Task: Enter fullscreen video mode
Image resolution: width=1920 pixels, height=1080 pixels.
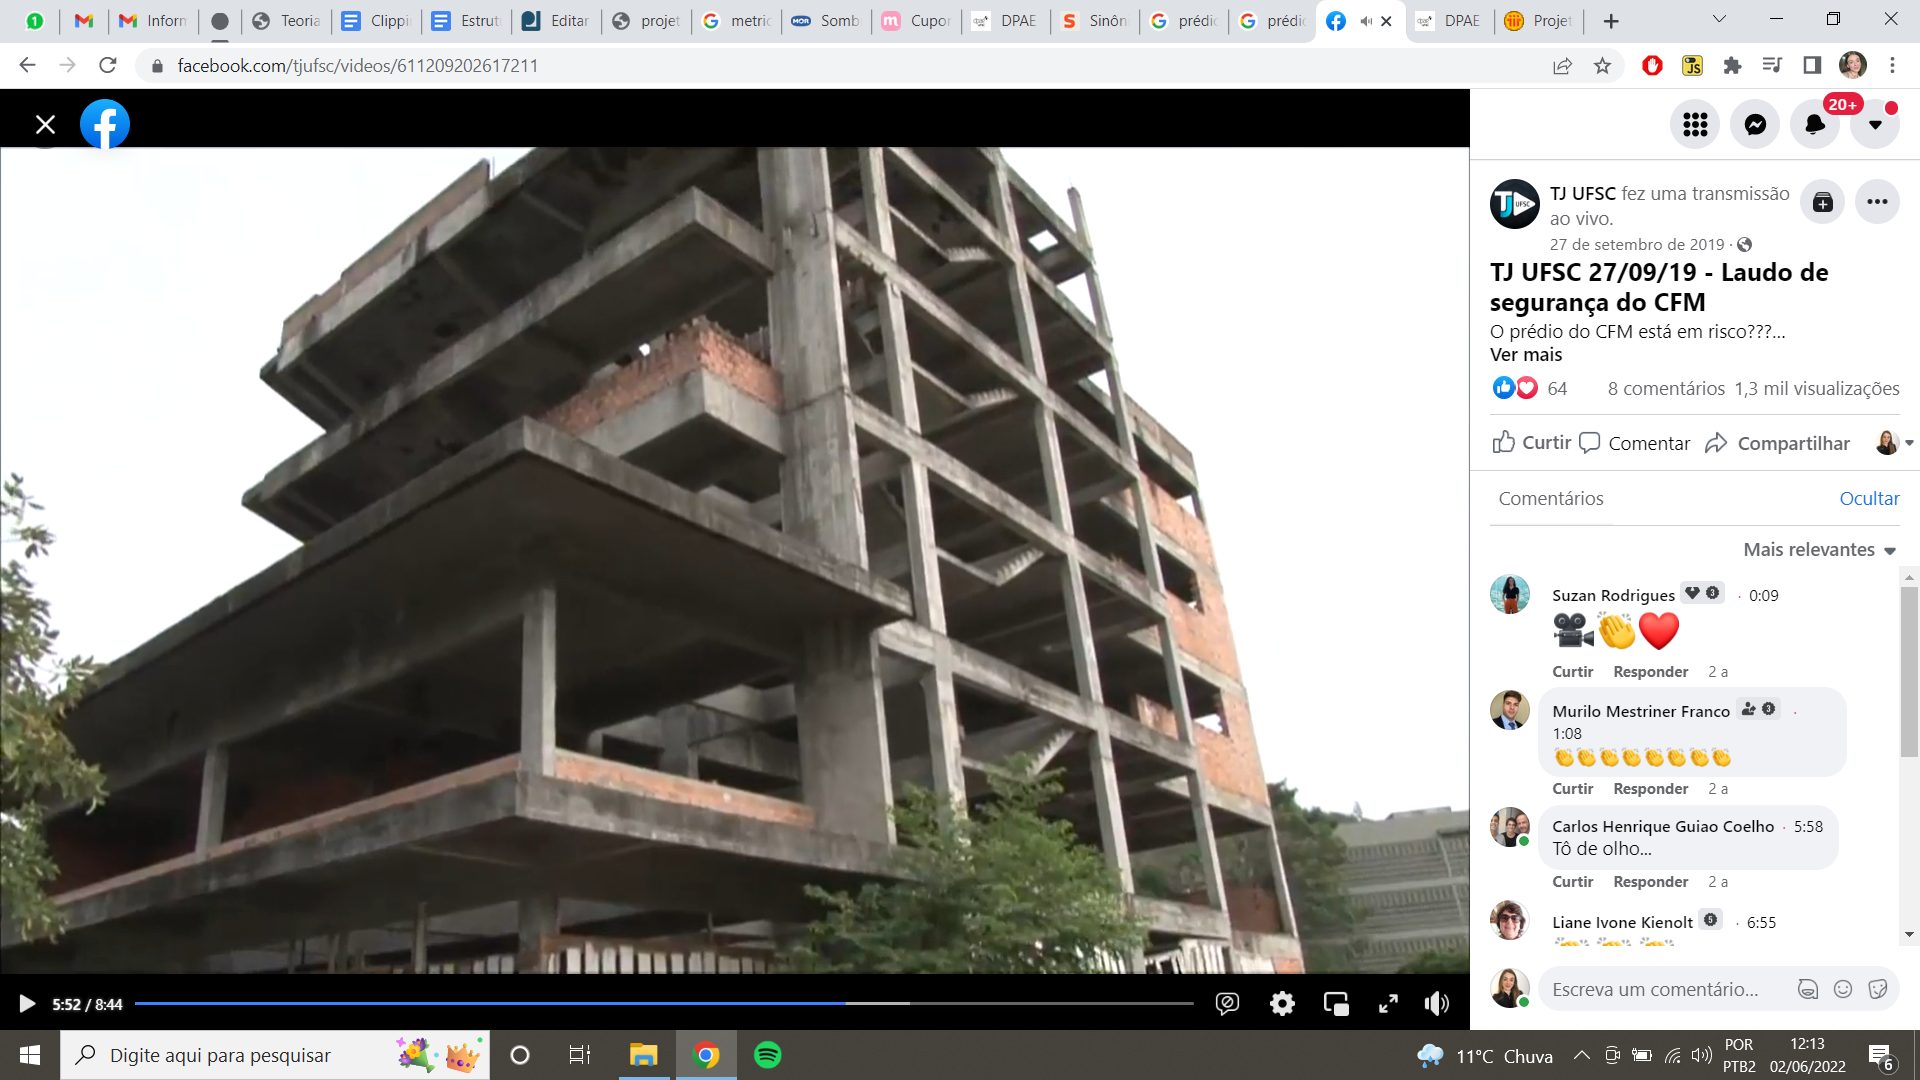Action: coord(1388,1004)
